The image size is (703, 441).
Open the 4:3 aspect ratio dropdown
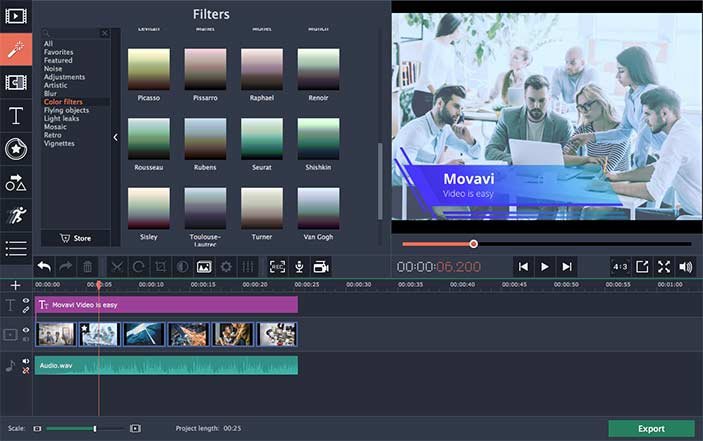click(620, 267)
